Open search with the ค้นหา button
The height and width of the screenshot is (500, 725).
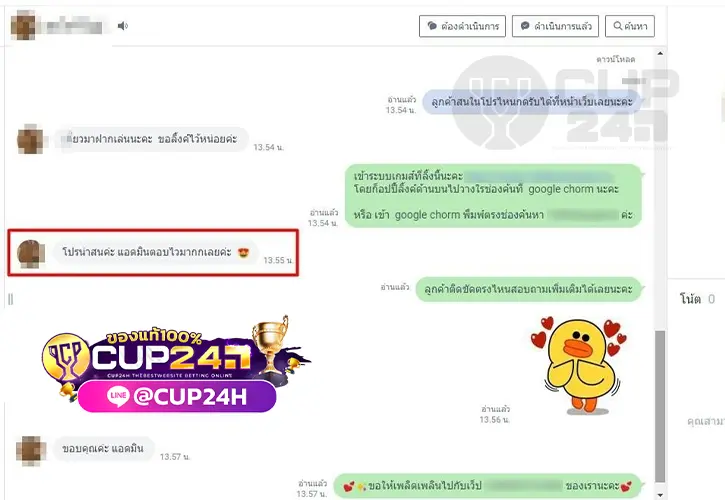630,26
